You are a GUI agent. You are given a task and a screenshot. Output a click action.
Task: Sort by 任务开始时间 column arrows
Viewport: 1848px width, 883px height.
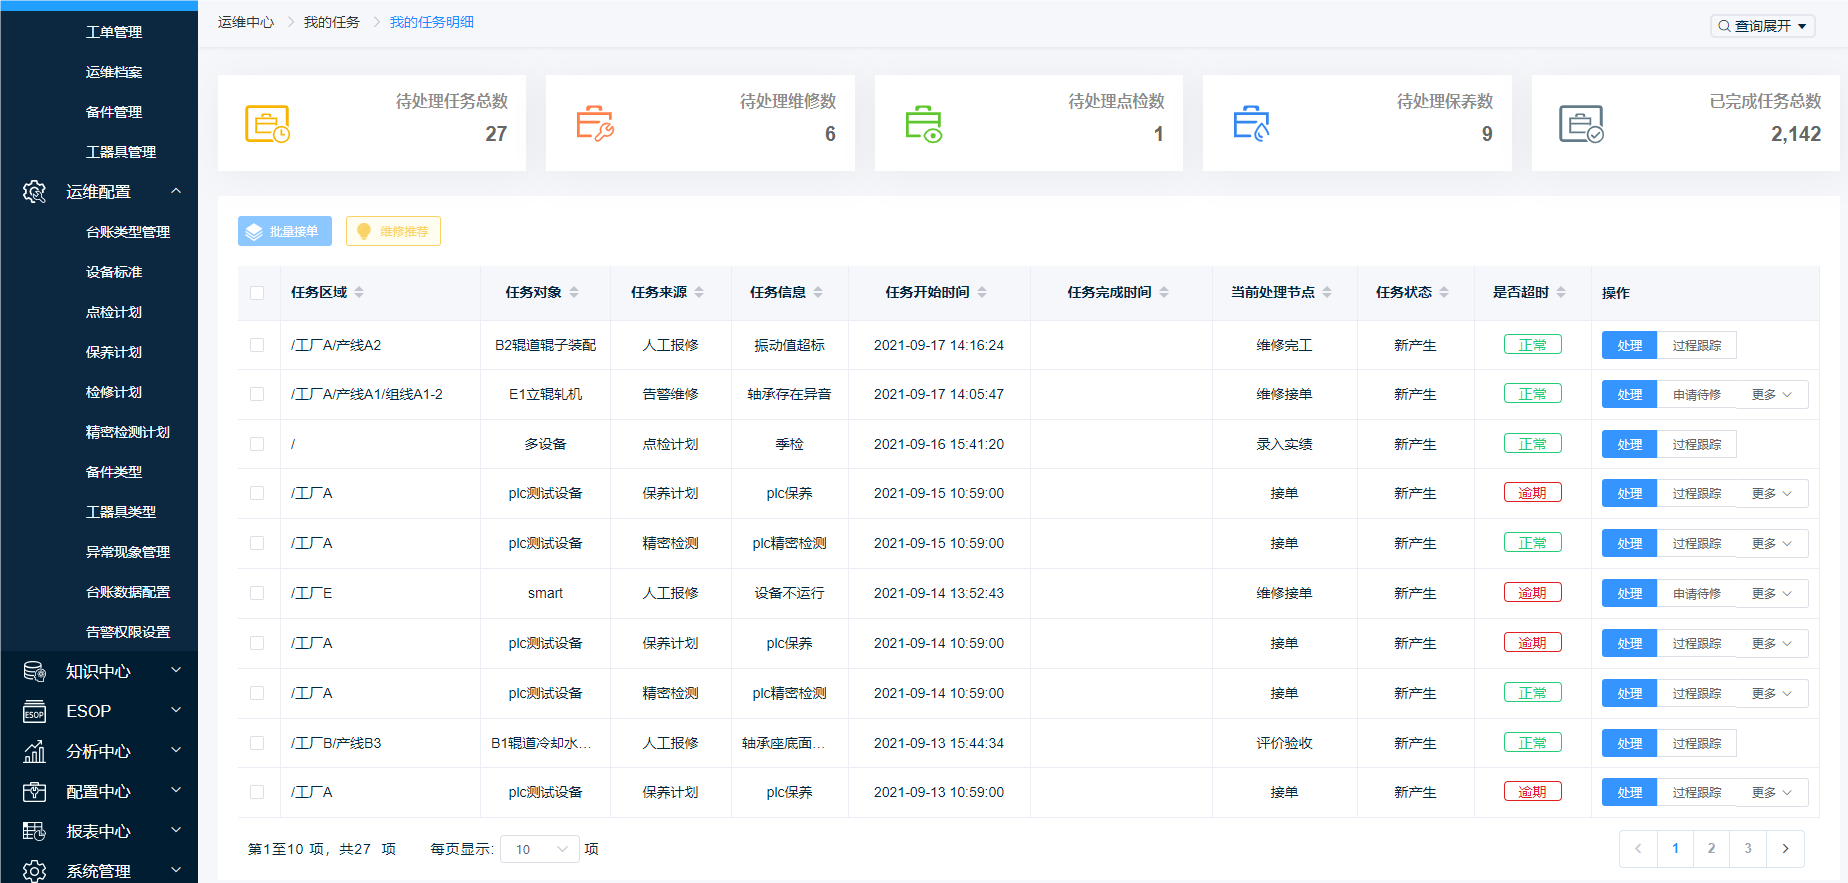pyautogui.click(x=982, y=292)
